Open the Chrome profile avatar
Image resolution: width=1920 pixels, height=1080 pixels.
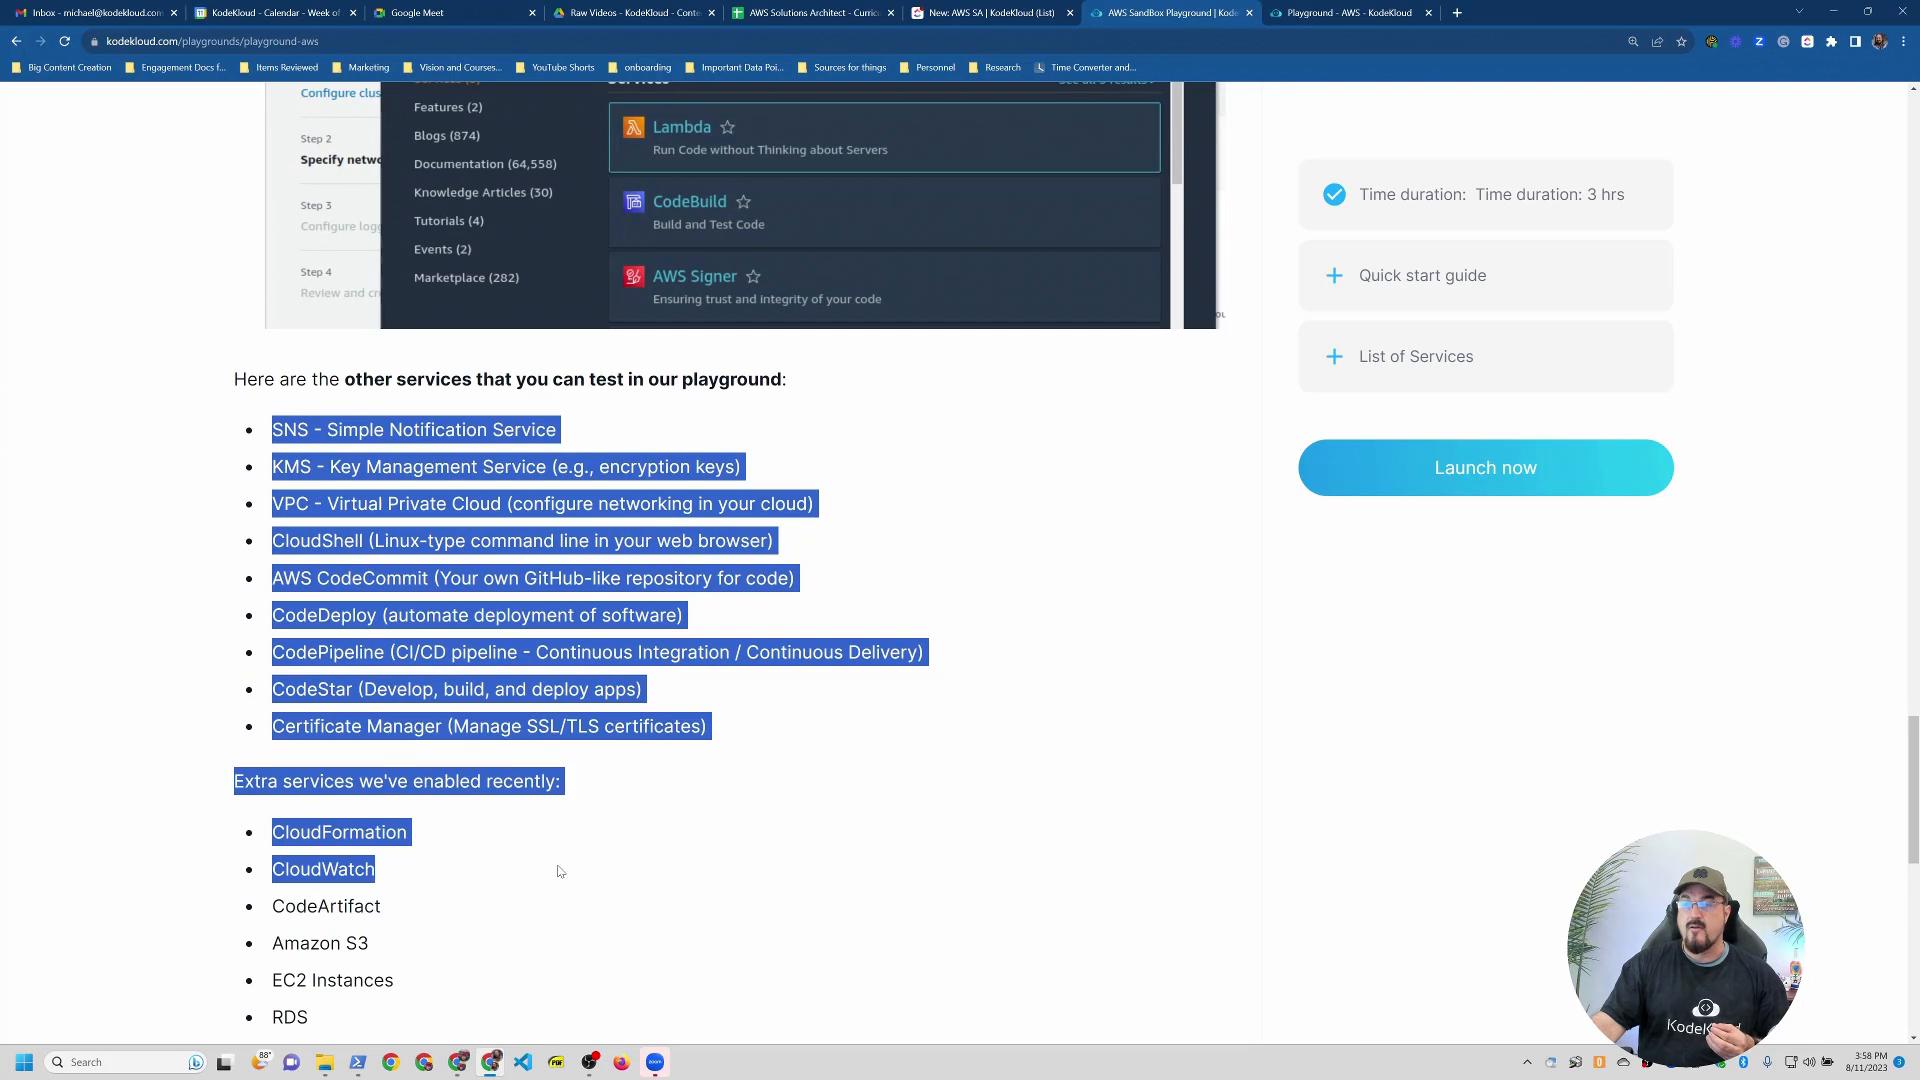1879,42
